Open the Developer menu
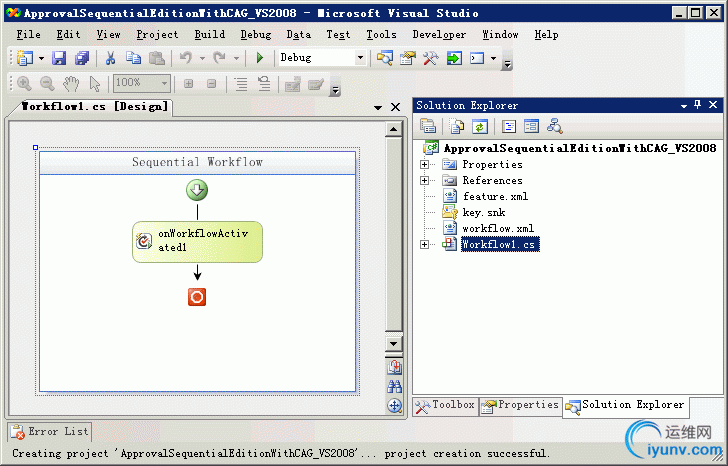 coord(439,35)
